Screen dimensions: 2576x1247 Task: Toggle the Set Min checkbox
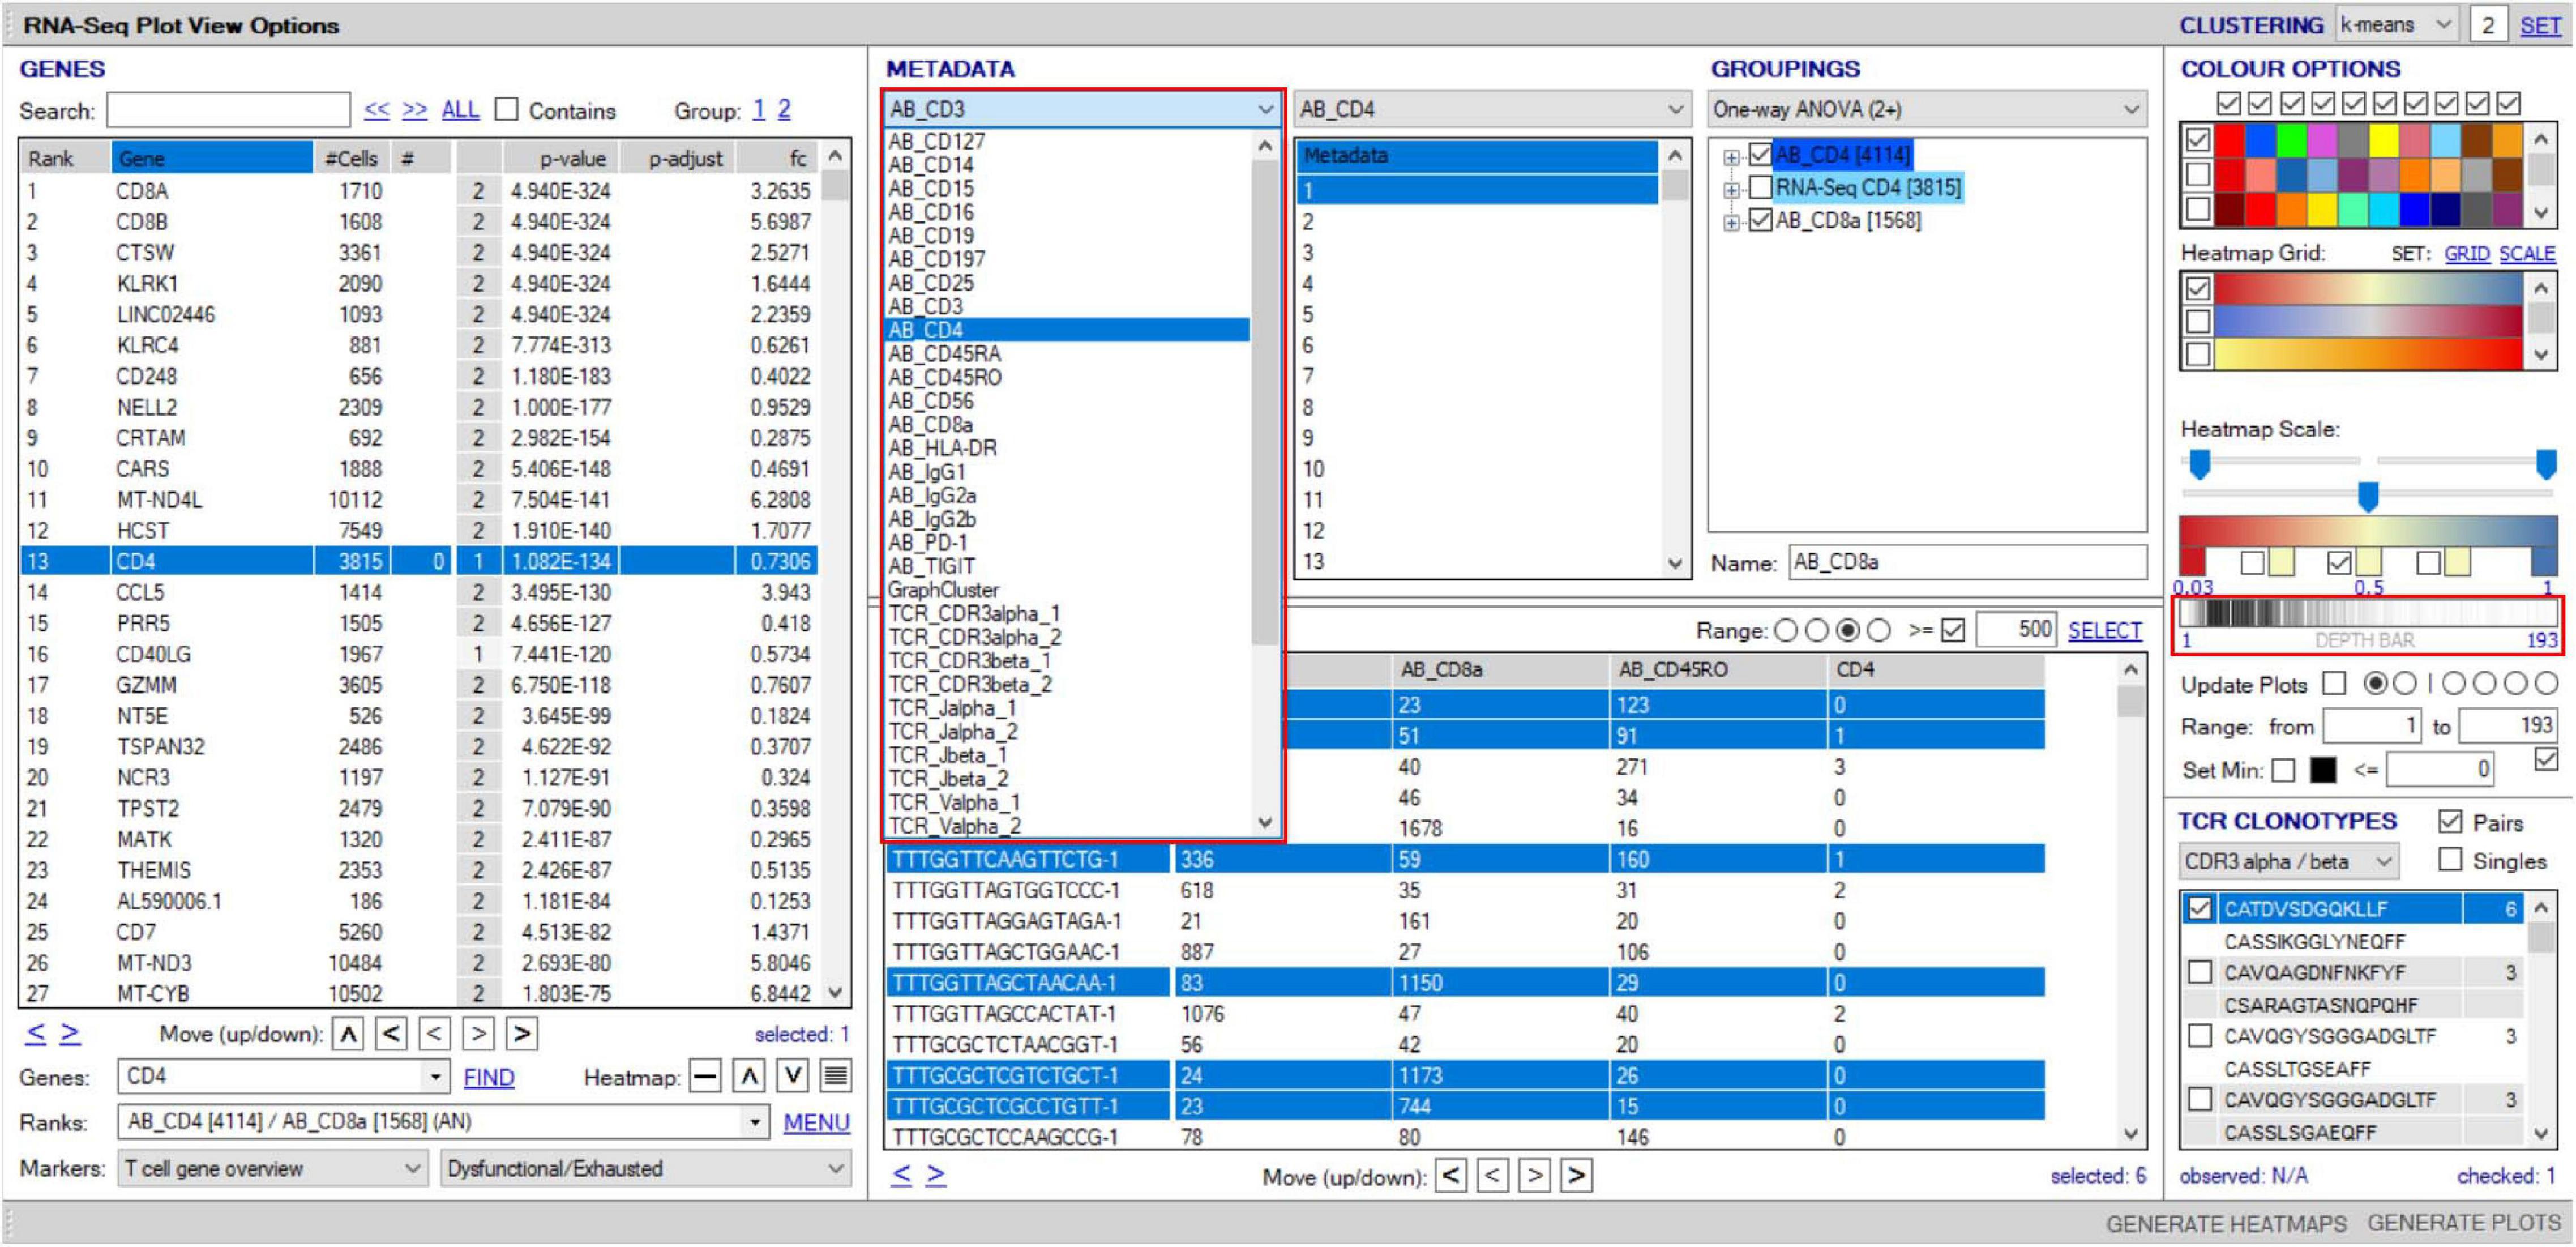tap(2283, 770)
